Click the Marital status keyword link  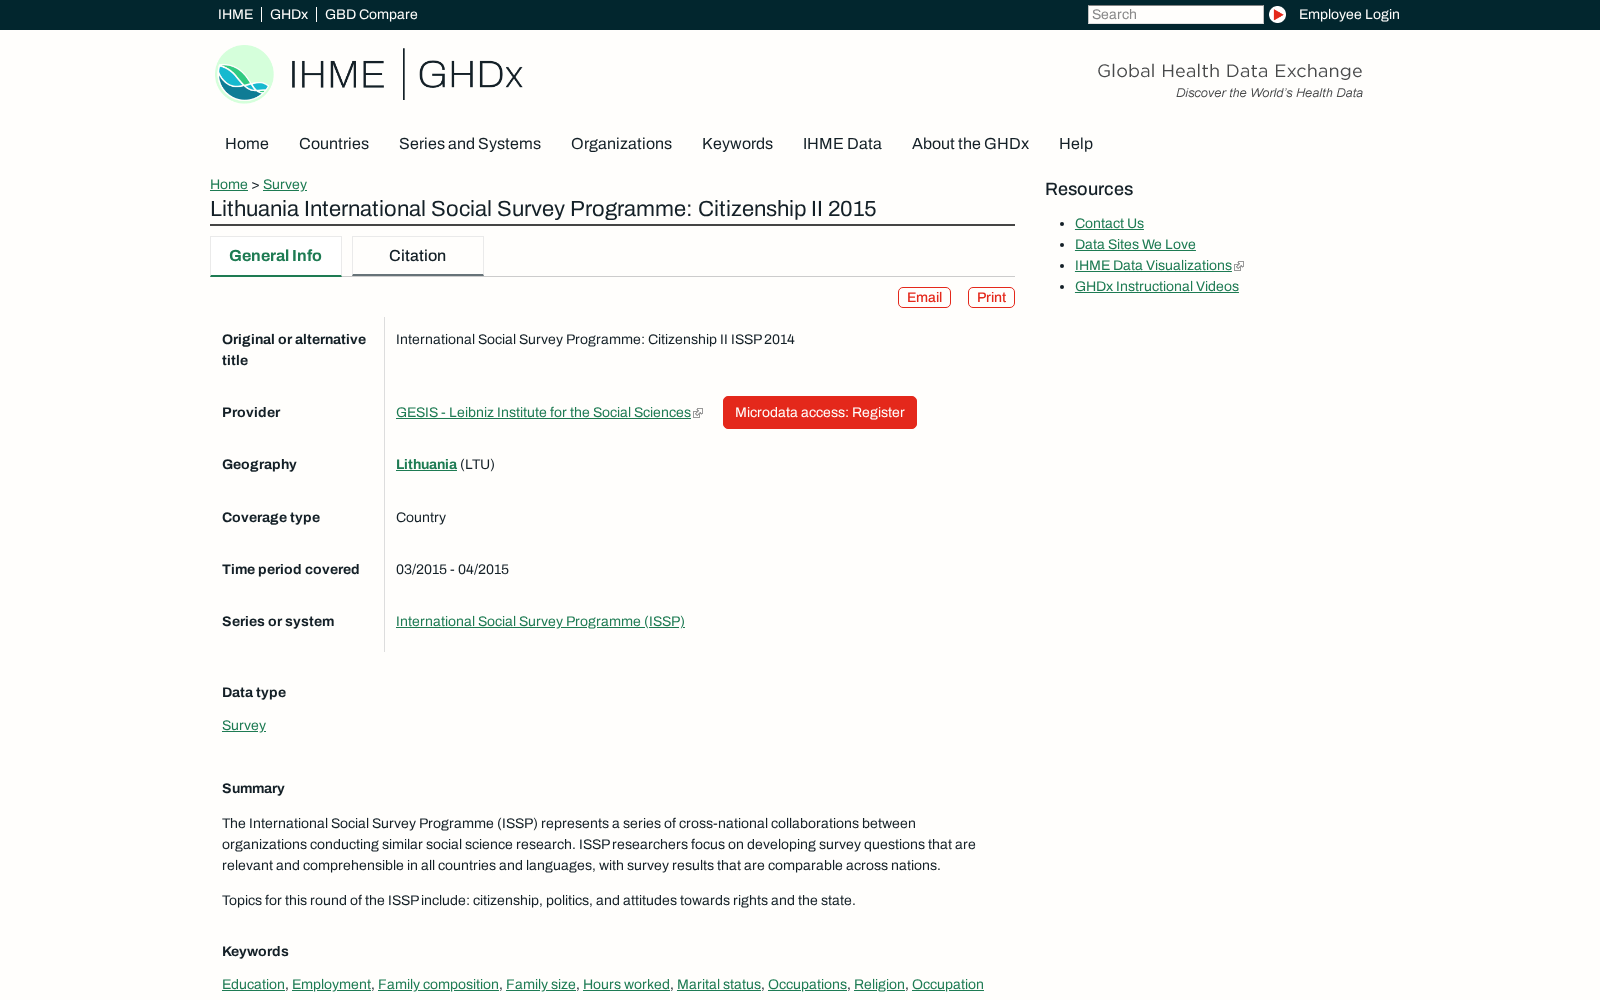click(719, 984)
